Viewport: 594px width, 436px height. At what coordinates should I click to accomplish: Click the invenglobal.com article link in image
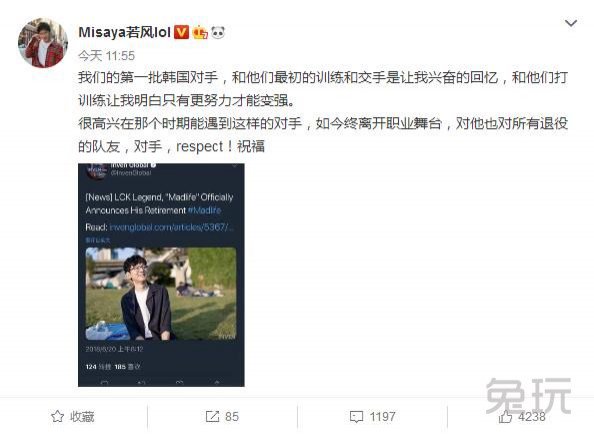tap(172, 227)
